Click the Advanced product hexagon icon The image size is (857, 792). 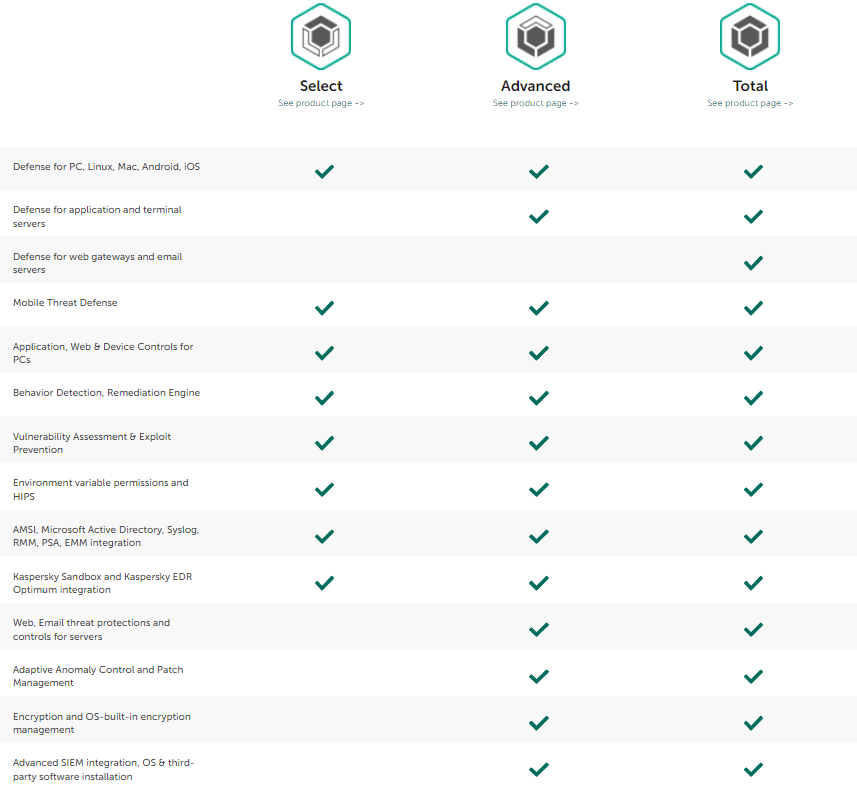[x=536, y=36]
